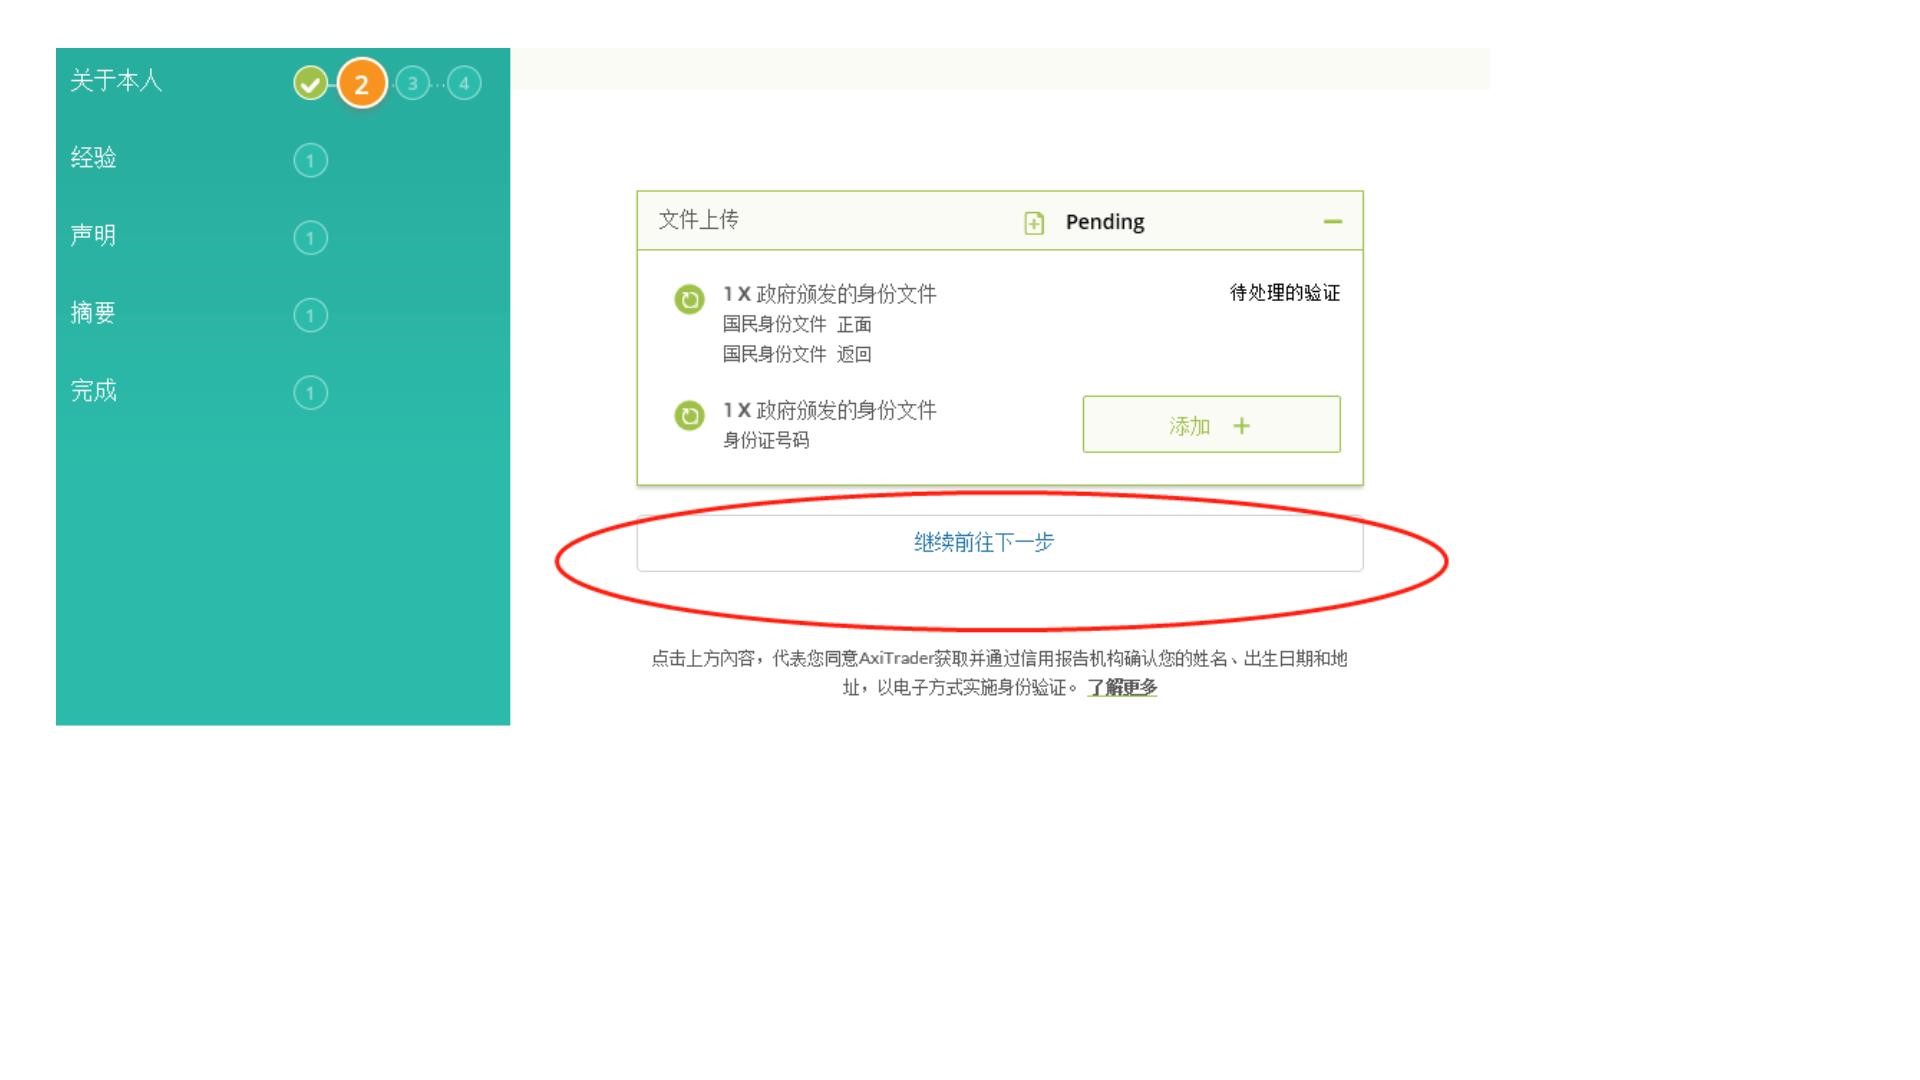This screenshot has width=1920, height=1080.
Task: Click the 完成 step counter circle
Action: coord(310,392)
